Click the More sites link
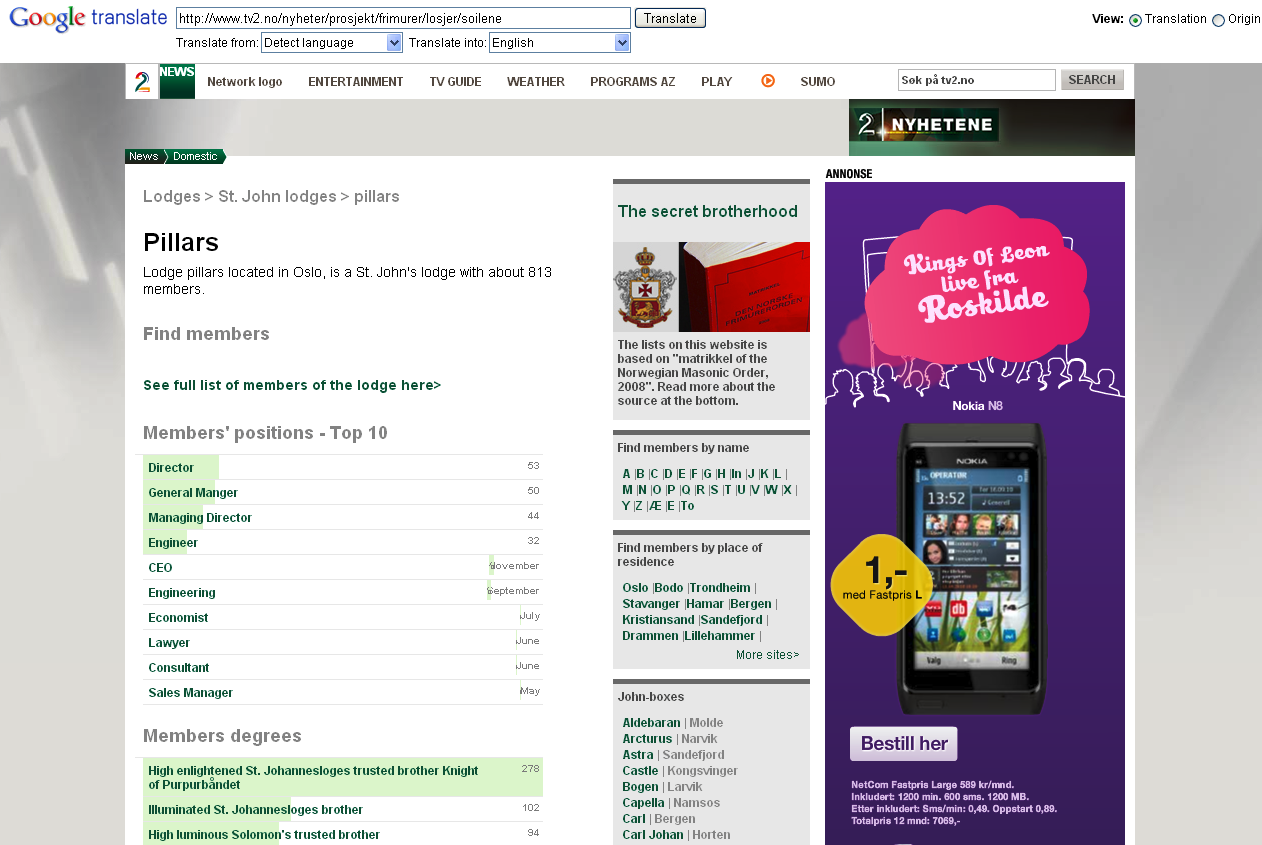The width and height of the screenshot is (1262, 845). 767,655
